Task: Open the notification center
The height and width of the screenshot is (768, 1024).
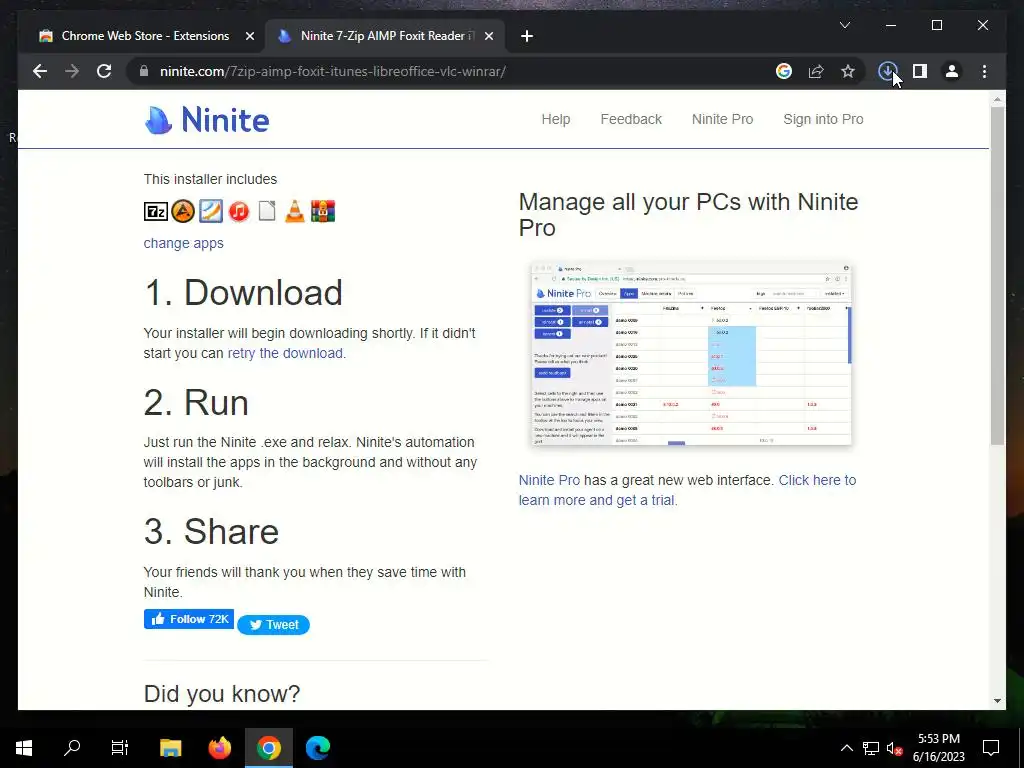Action: (x=991, y=748)
